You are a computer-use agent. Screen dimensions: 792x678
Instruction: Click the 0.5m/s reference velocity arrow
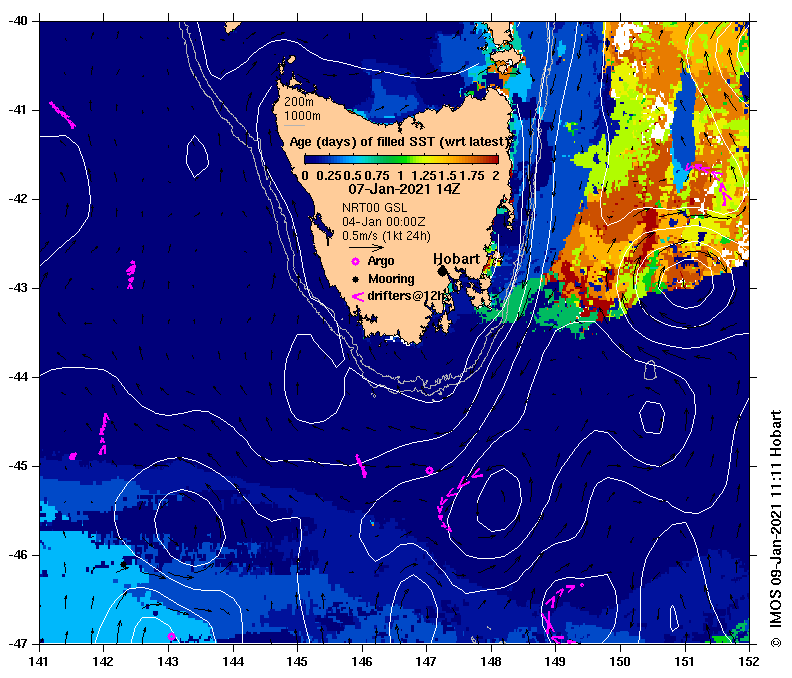click(x=367, y=248)
